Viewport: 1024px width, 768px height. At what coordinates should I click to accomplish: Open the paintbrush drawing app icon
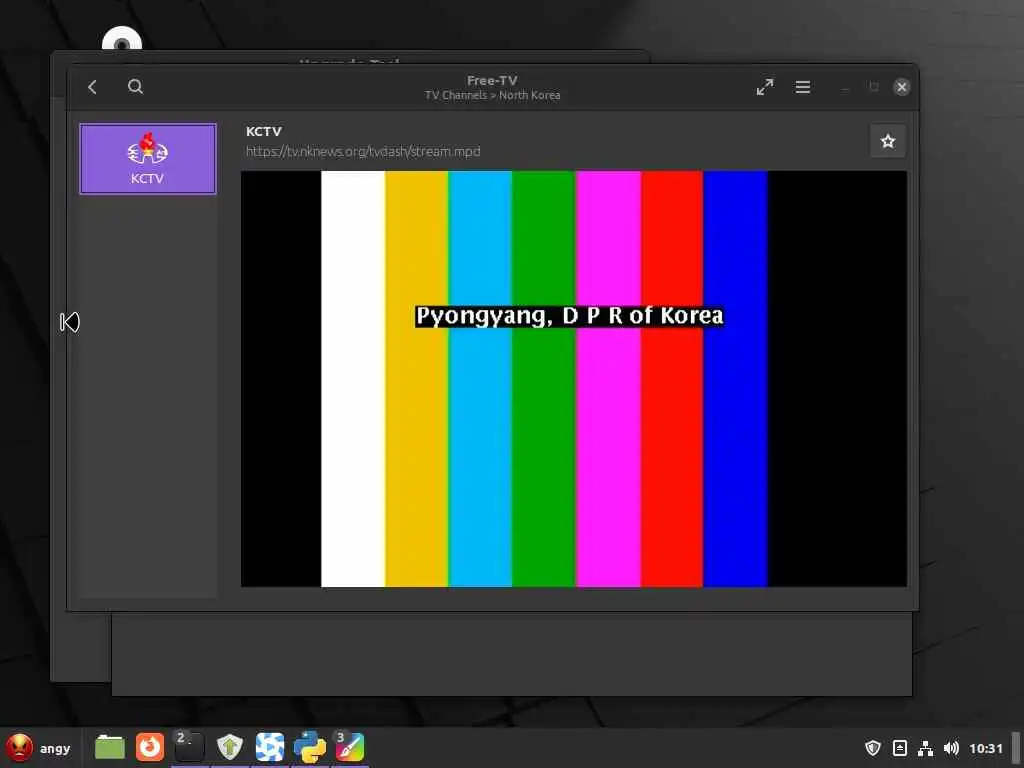pyautogui.click(x=350, y=747)
